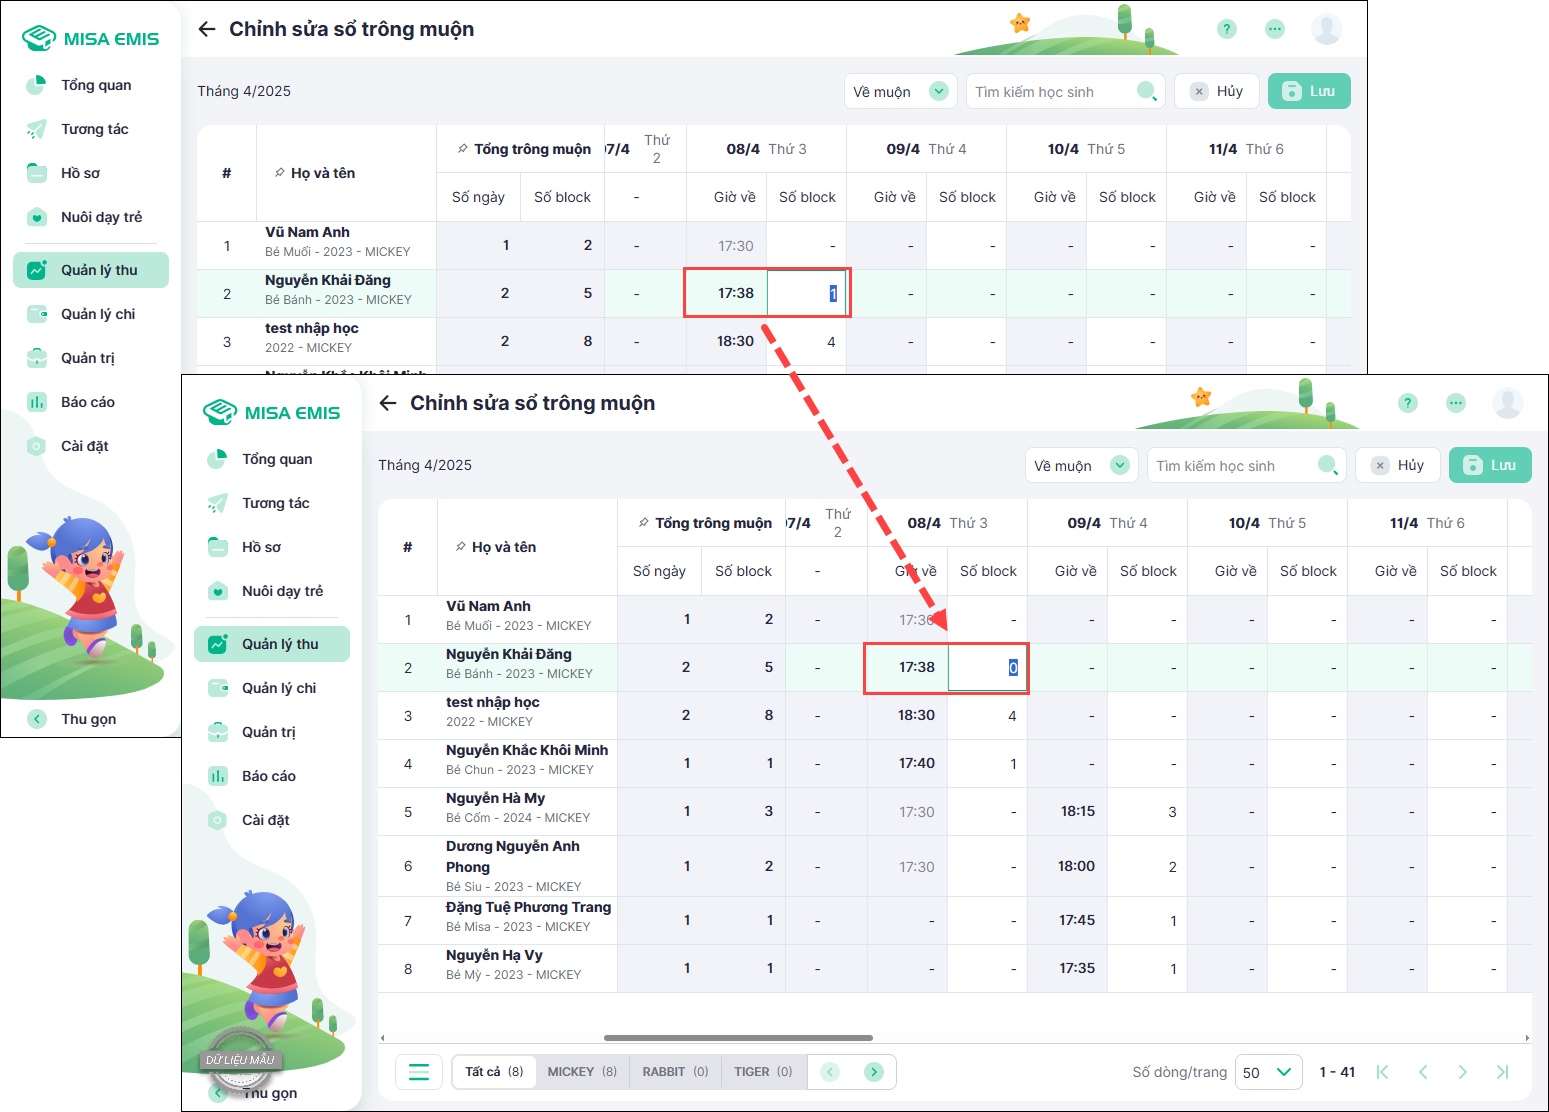Open Báo cáo in the back window sidebar
1549x1112 pixels.
pos(90,402)
